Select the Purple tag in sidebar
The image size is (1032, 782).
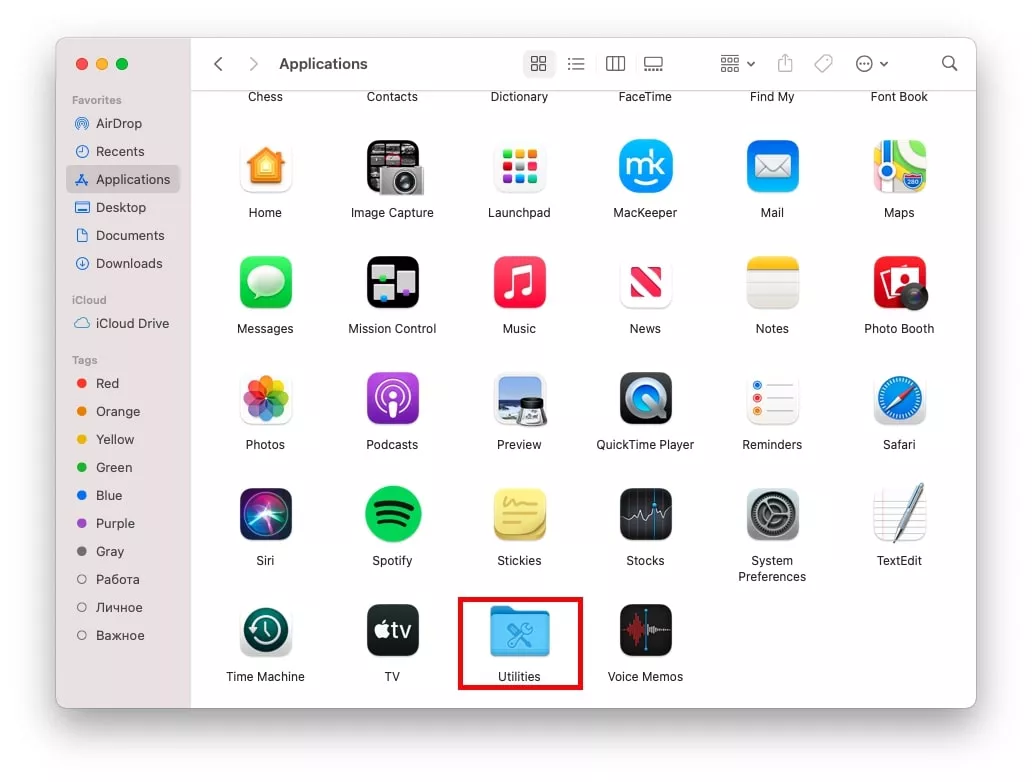coord(115,524)
